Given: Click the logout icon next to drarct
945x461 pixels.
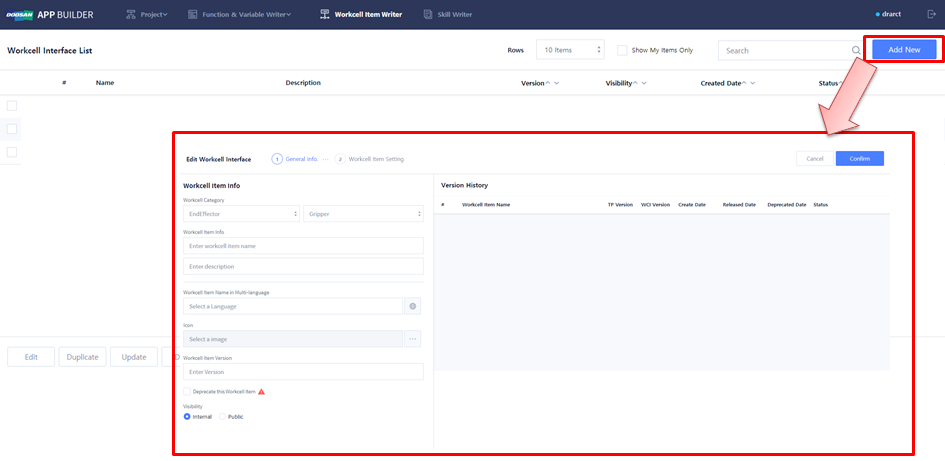Looking at the screenshot, I should pyautogui.click(x=931, y=15).
